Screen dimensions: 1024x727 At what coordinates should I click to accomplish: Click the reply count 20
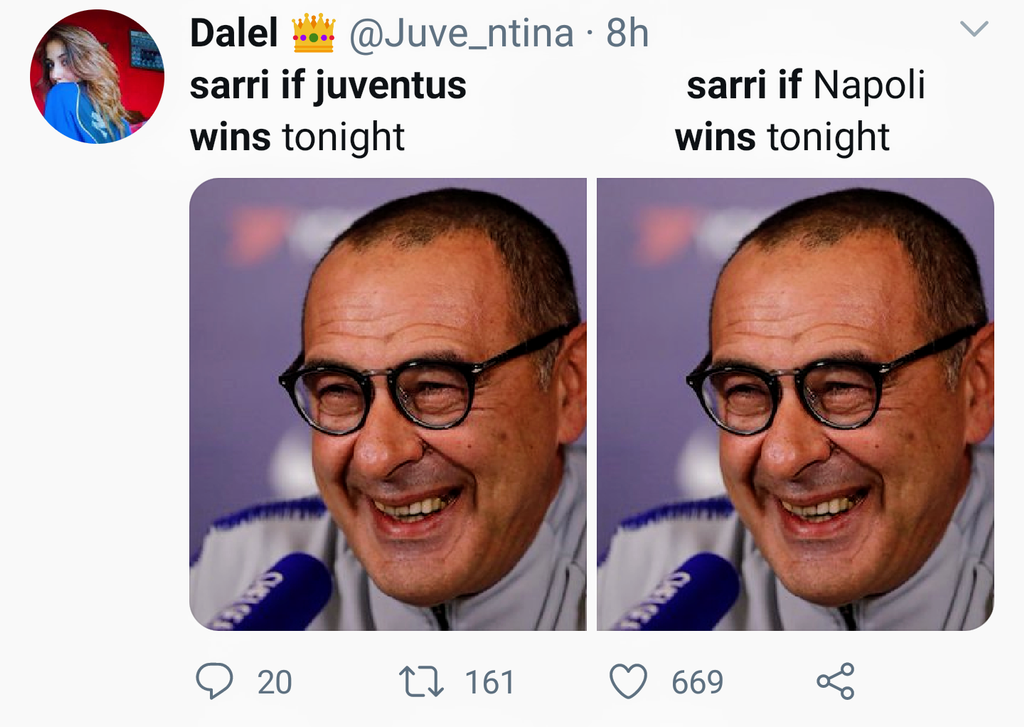pyautogui.click(x=275, y=683)
